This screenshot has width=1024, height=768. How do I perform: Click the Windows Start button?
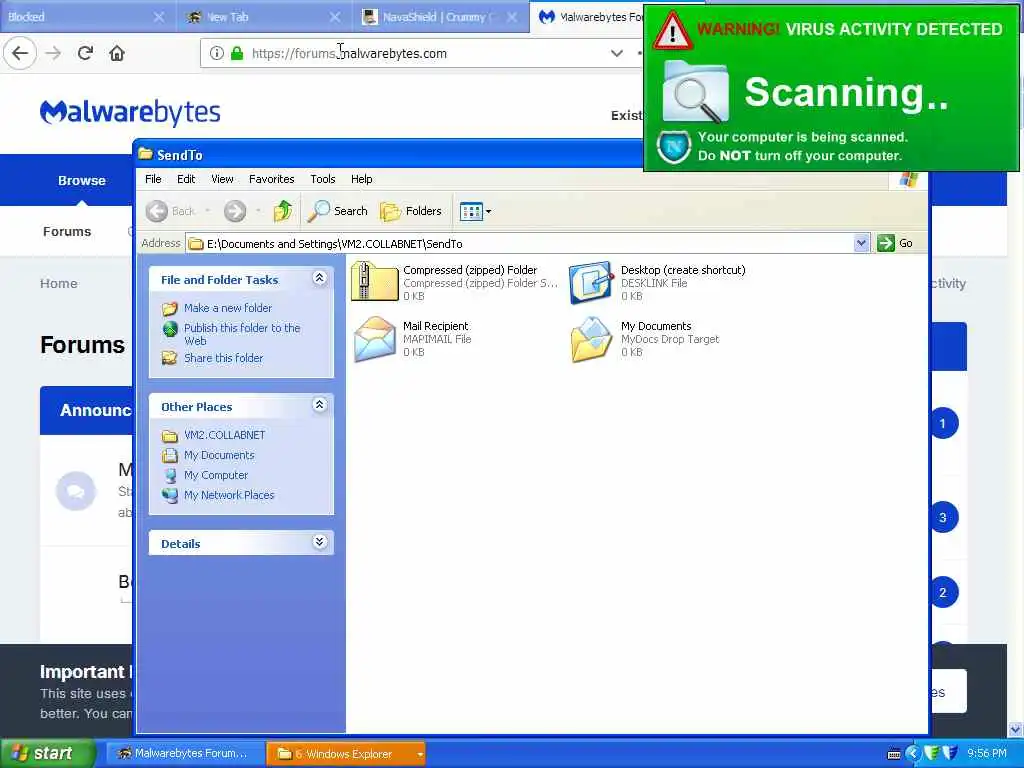click(x=47, y=754)
